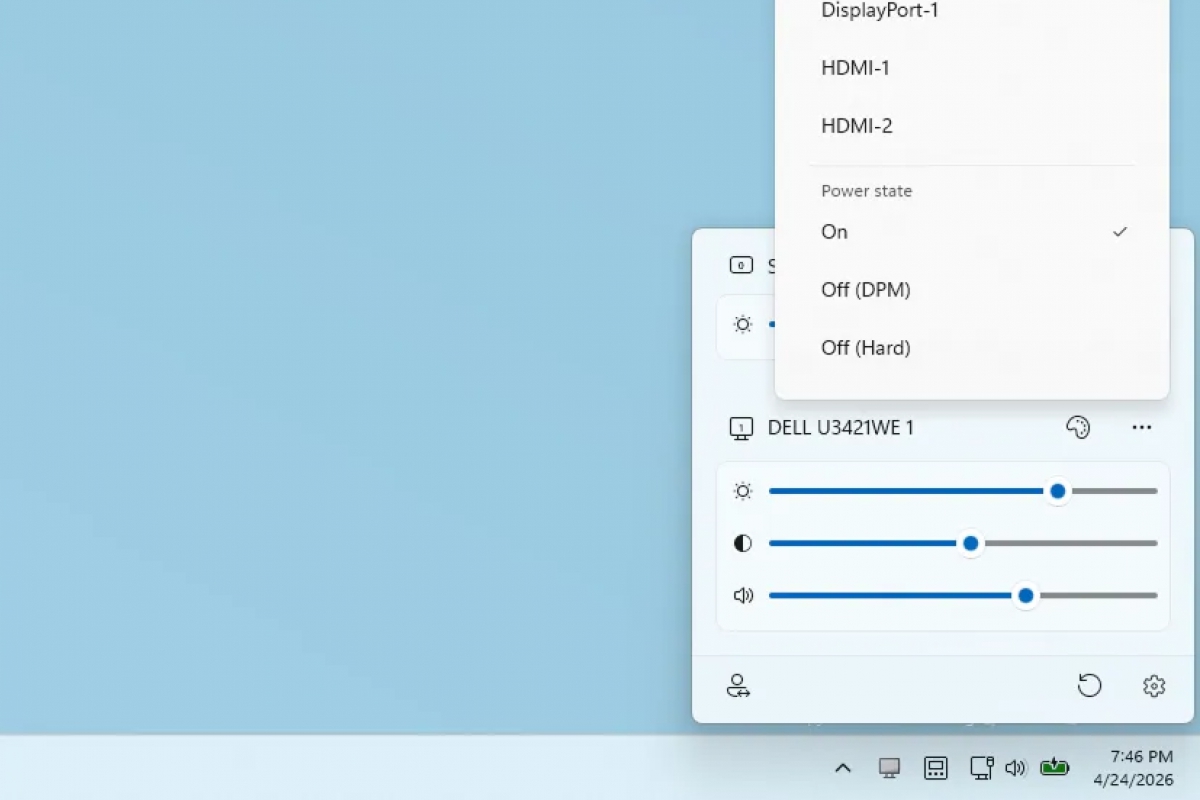
Task: Show hidden tray icons with the chevron
Action: tap(843, 768)
